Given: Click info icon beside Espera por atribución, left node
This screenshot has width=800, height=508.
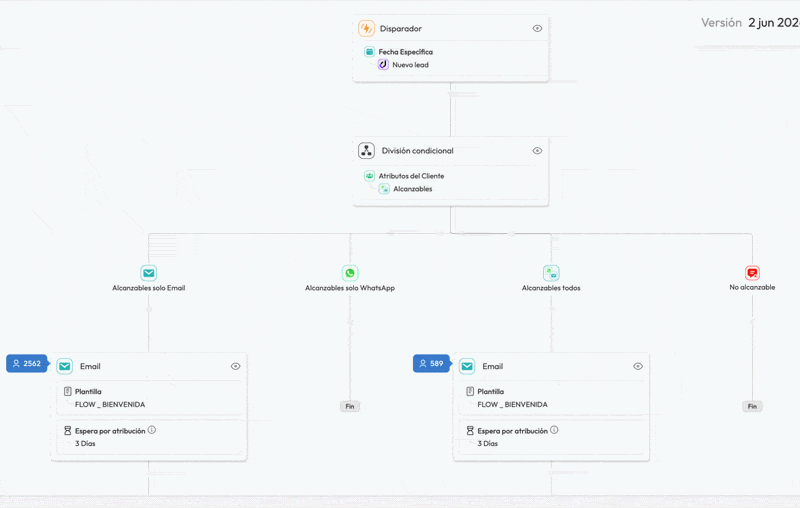Looking at the screenshot, I should [x=152, y=430].
